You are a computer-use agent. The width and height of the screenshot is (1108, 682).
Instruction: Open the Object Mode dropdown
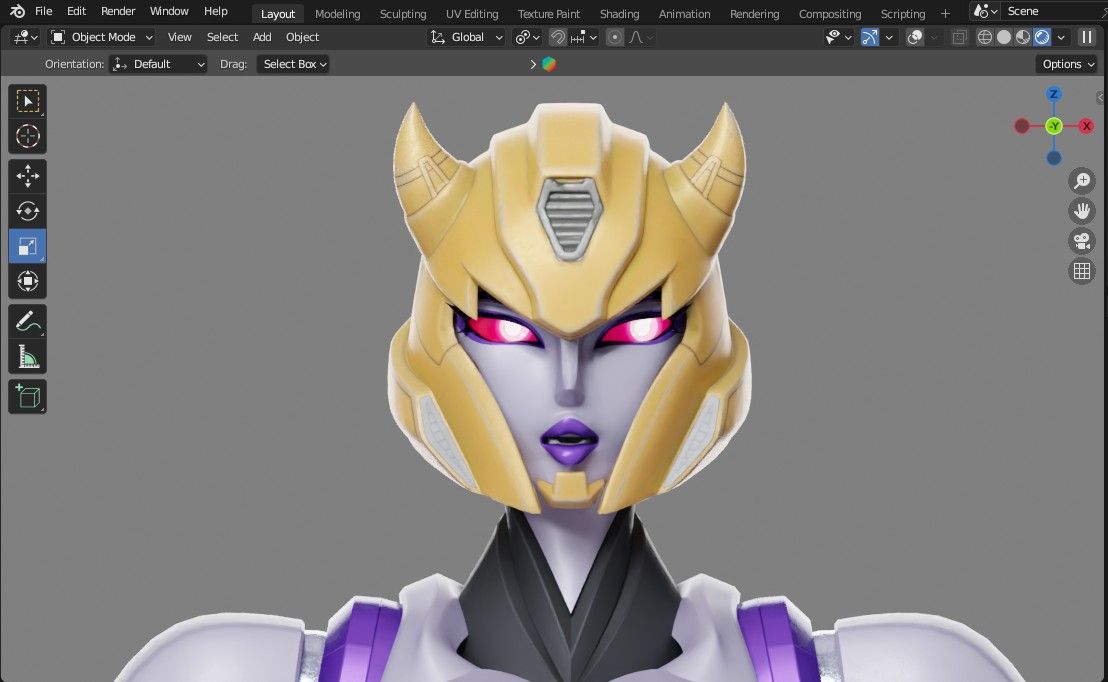(102, 37)
